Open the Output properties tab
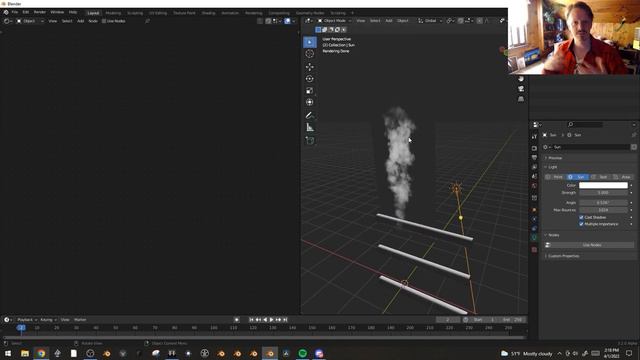 tap(534, 158)
